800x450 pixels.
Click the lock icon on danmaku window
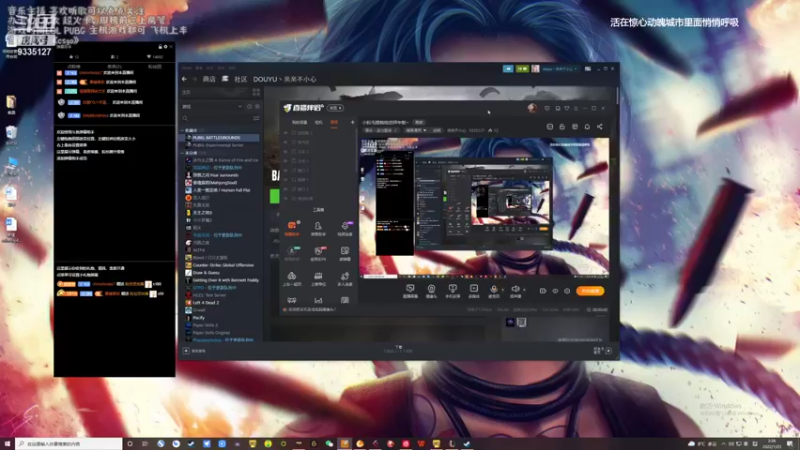point(160,47)
